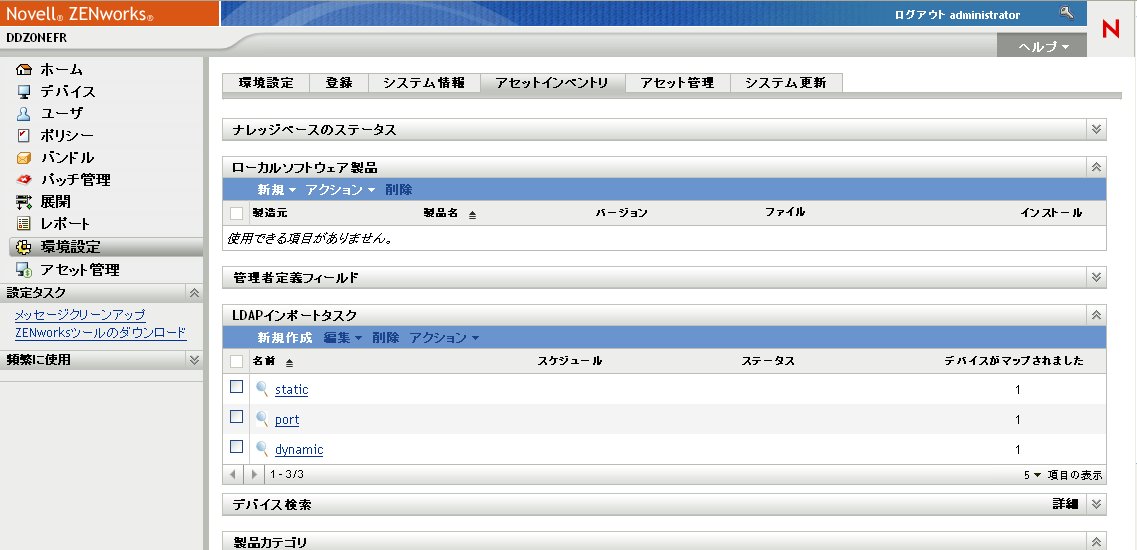Image resolution: width=1137 pixels, height=550 pixels.
Task: Click the スケジュール column header
Action: coord(570,361)
